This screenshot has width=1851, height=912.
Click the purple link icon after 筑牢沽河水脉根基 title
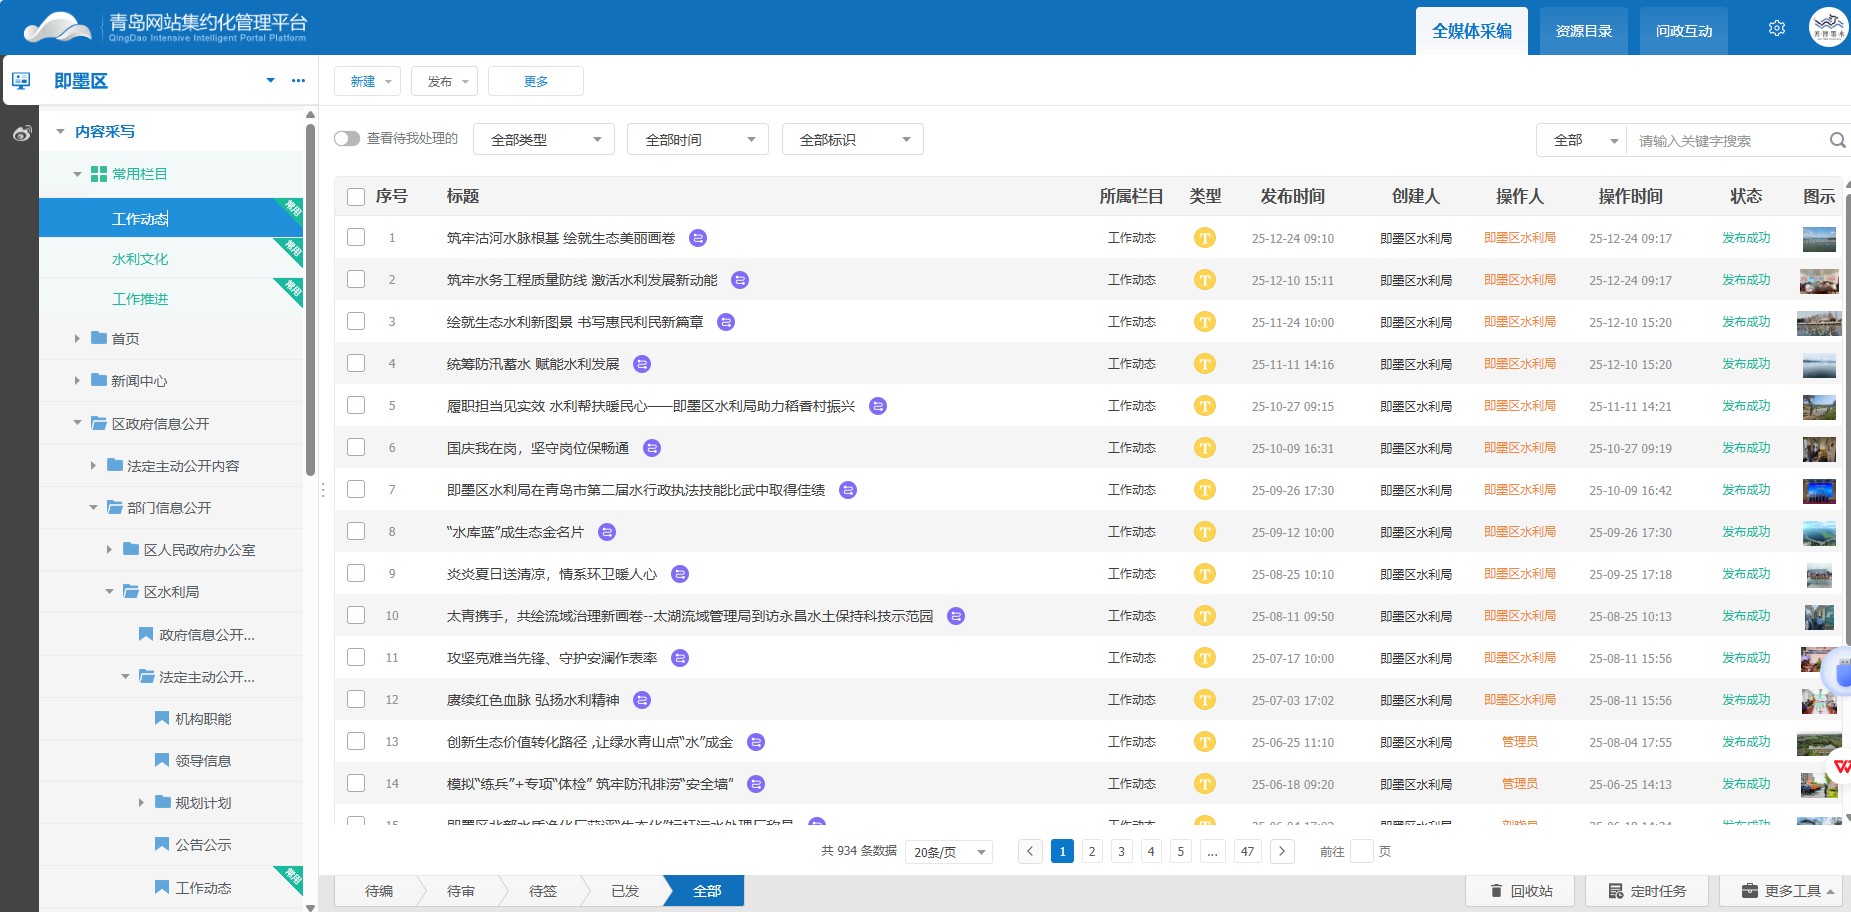698,238
